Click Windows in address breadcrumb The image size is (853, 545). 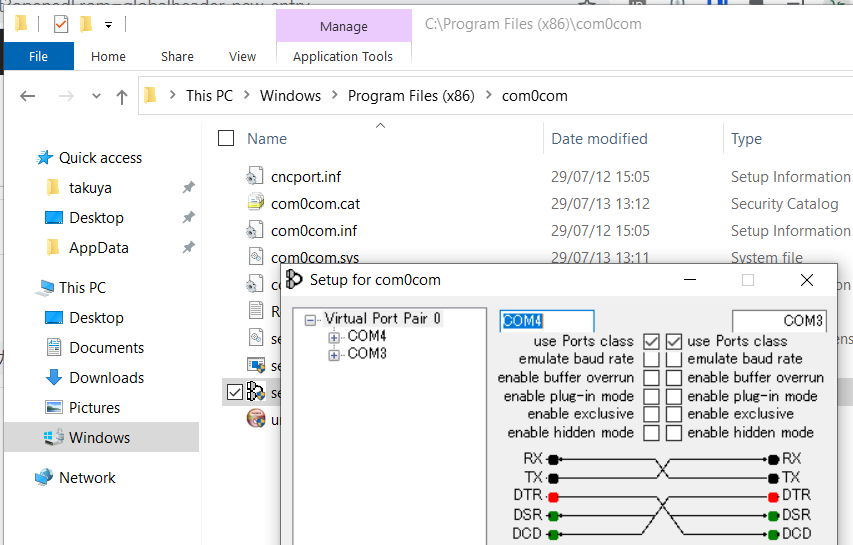point(290,96)
